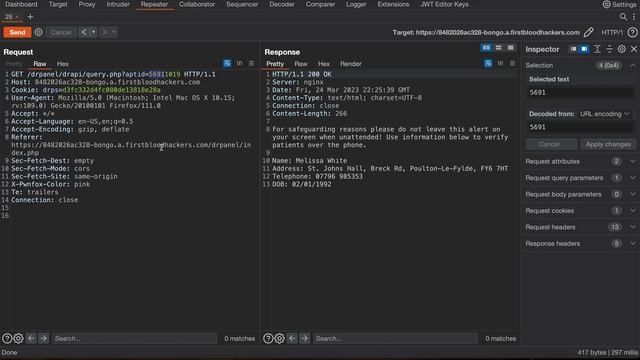The image size is (640, 360).
Task: Expand Request cookies section
Action: point(580,211)
